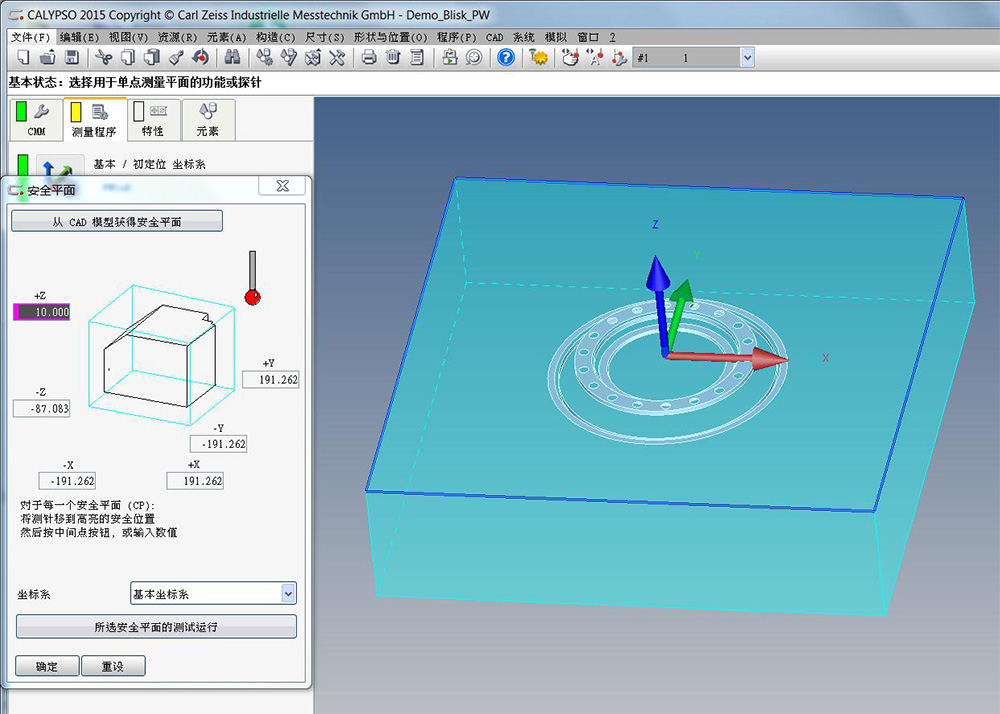Open the 元素(A) menu

tap(226, 37)
